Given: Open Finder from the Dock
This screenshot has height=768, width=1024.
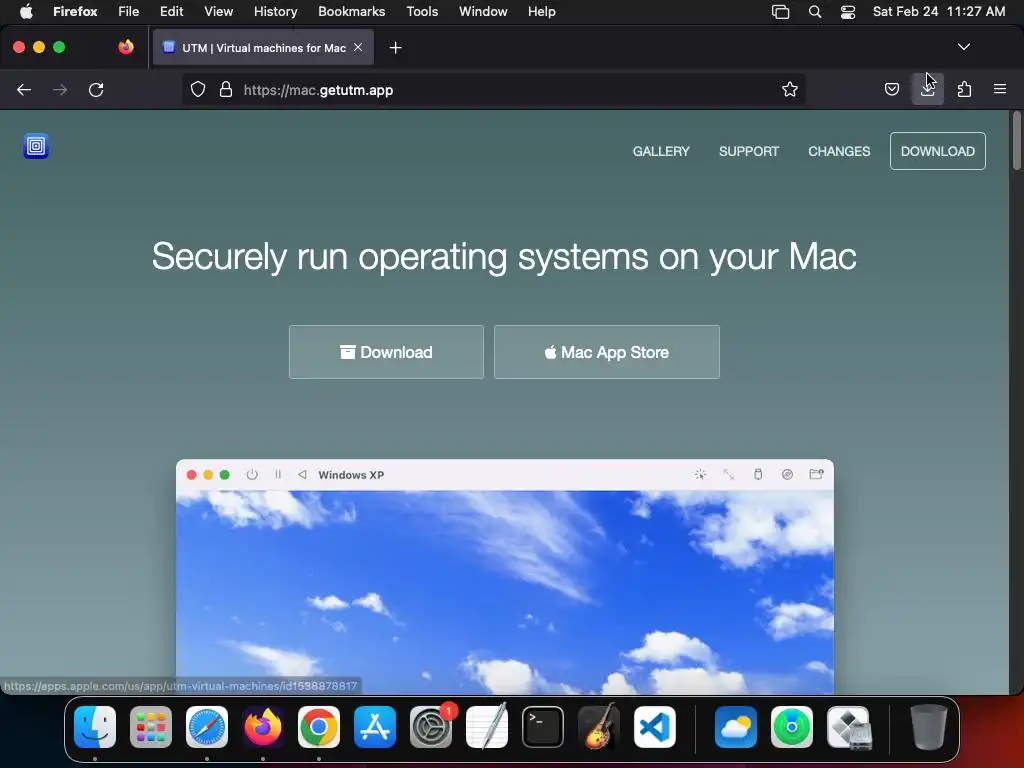Looking at the screenshot, I should pos(95,727).
